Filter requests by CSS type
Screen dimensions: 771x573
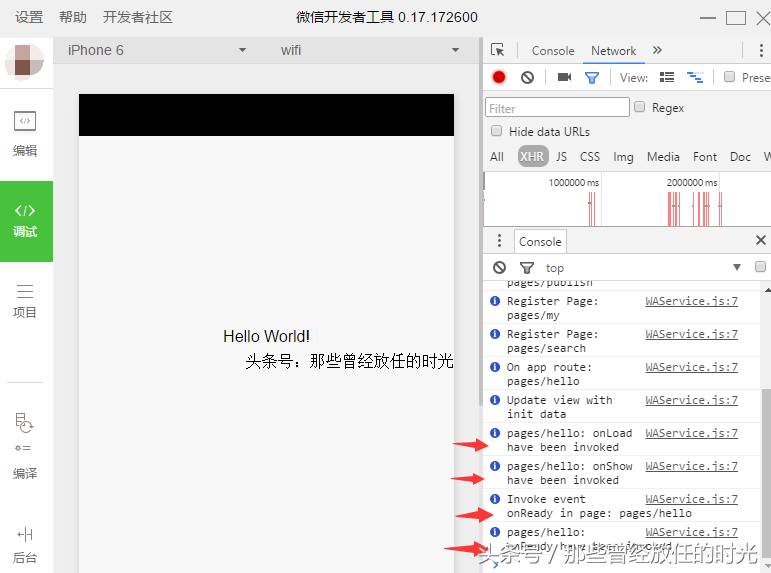pos(590,157)
